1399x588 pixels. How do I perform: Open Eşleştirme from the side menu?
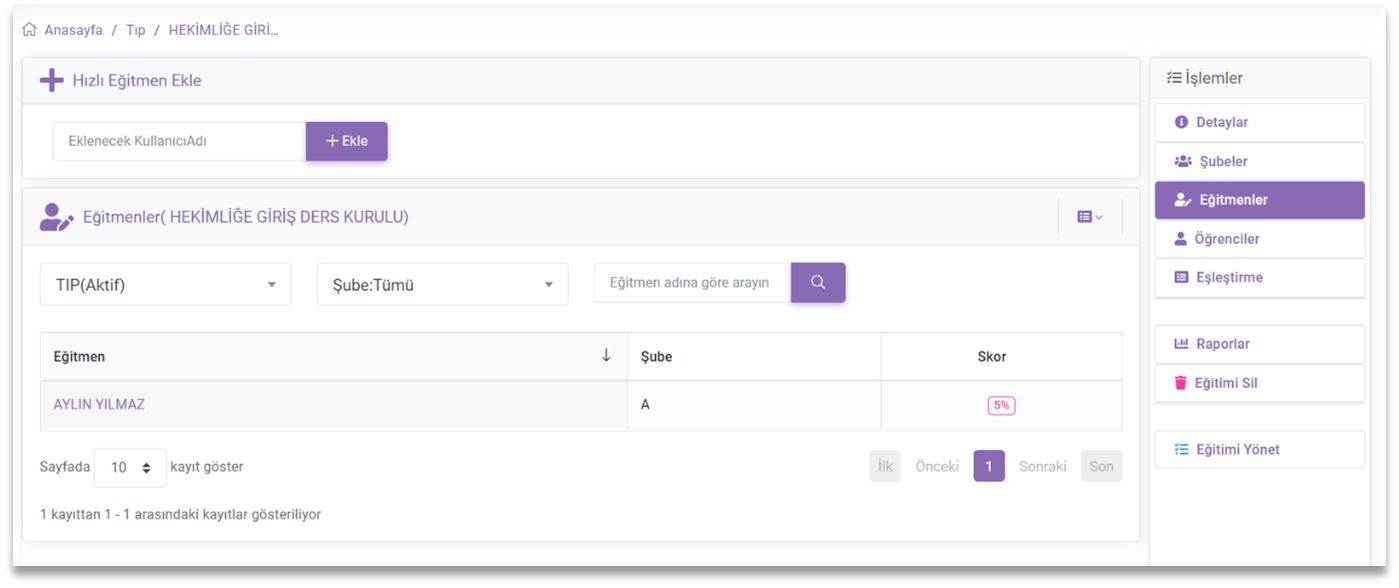pos(1259,277)
